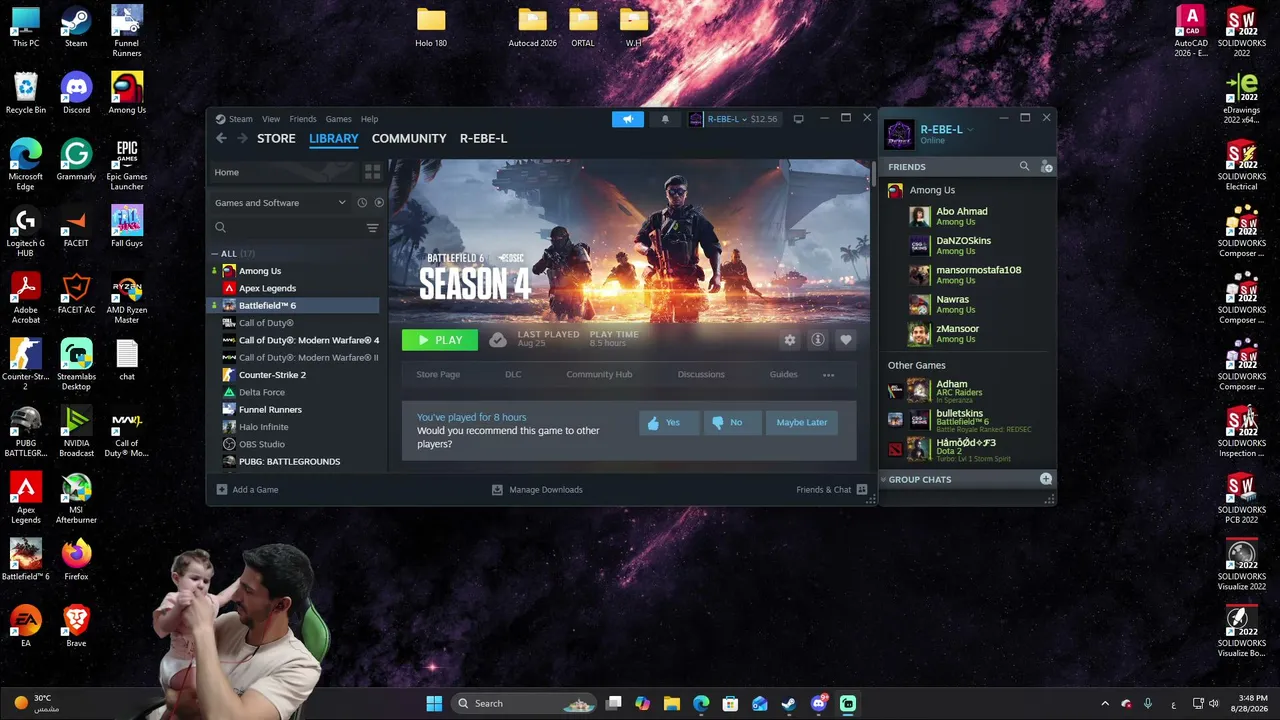This screenshot has width=1280, height=720.
Task: Switch to the STORE tab
Action: (x=276, y=138)
